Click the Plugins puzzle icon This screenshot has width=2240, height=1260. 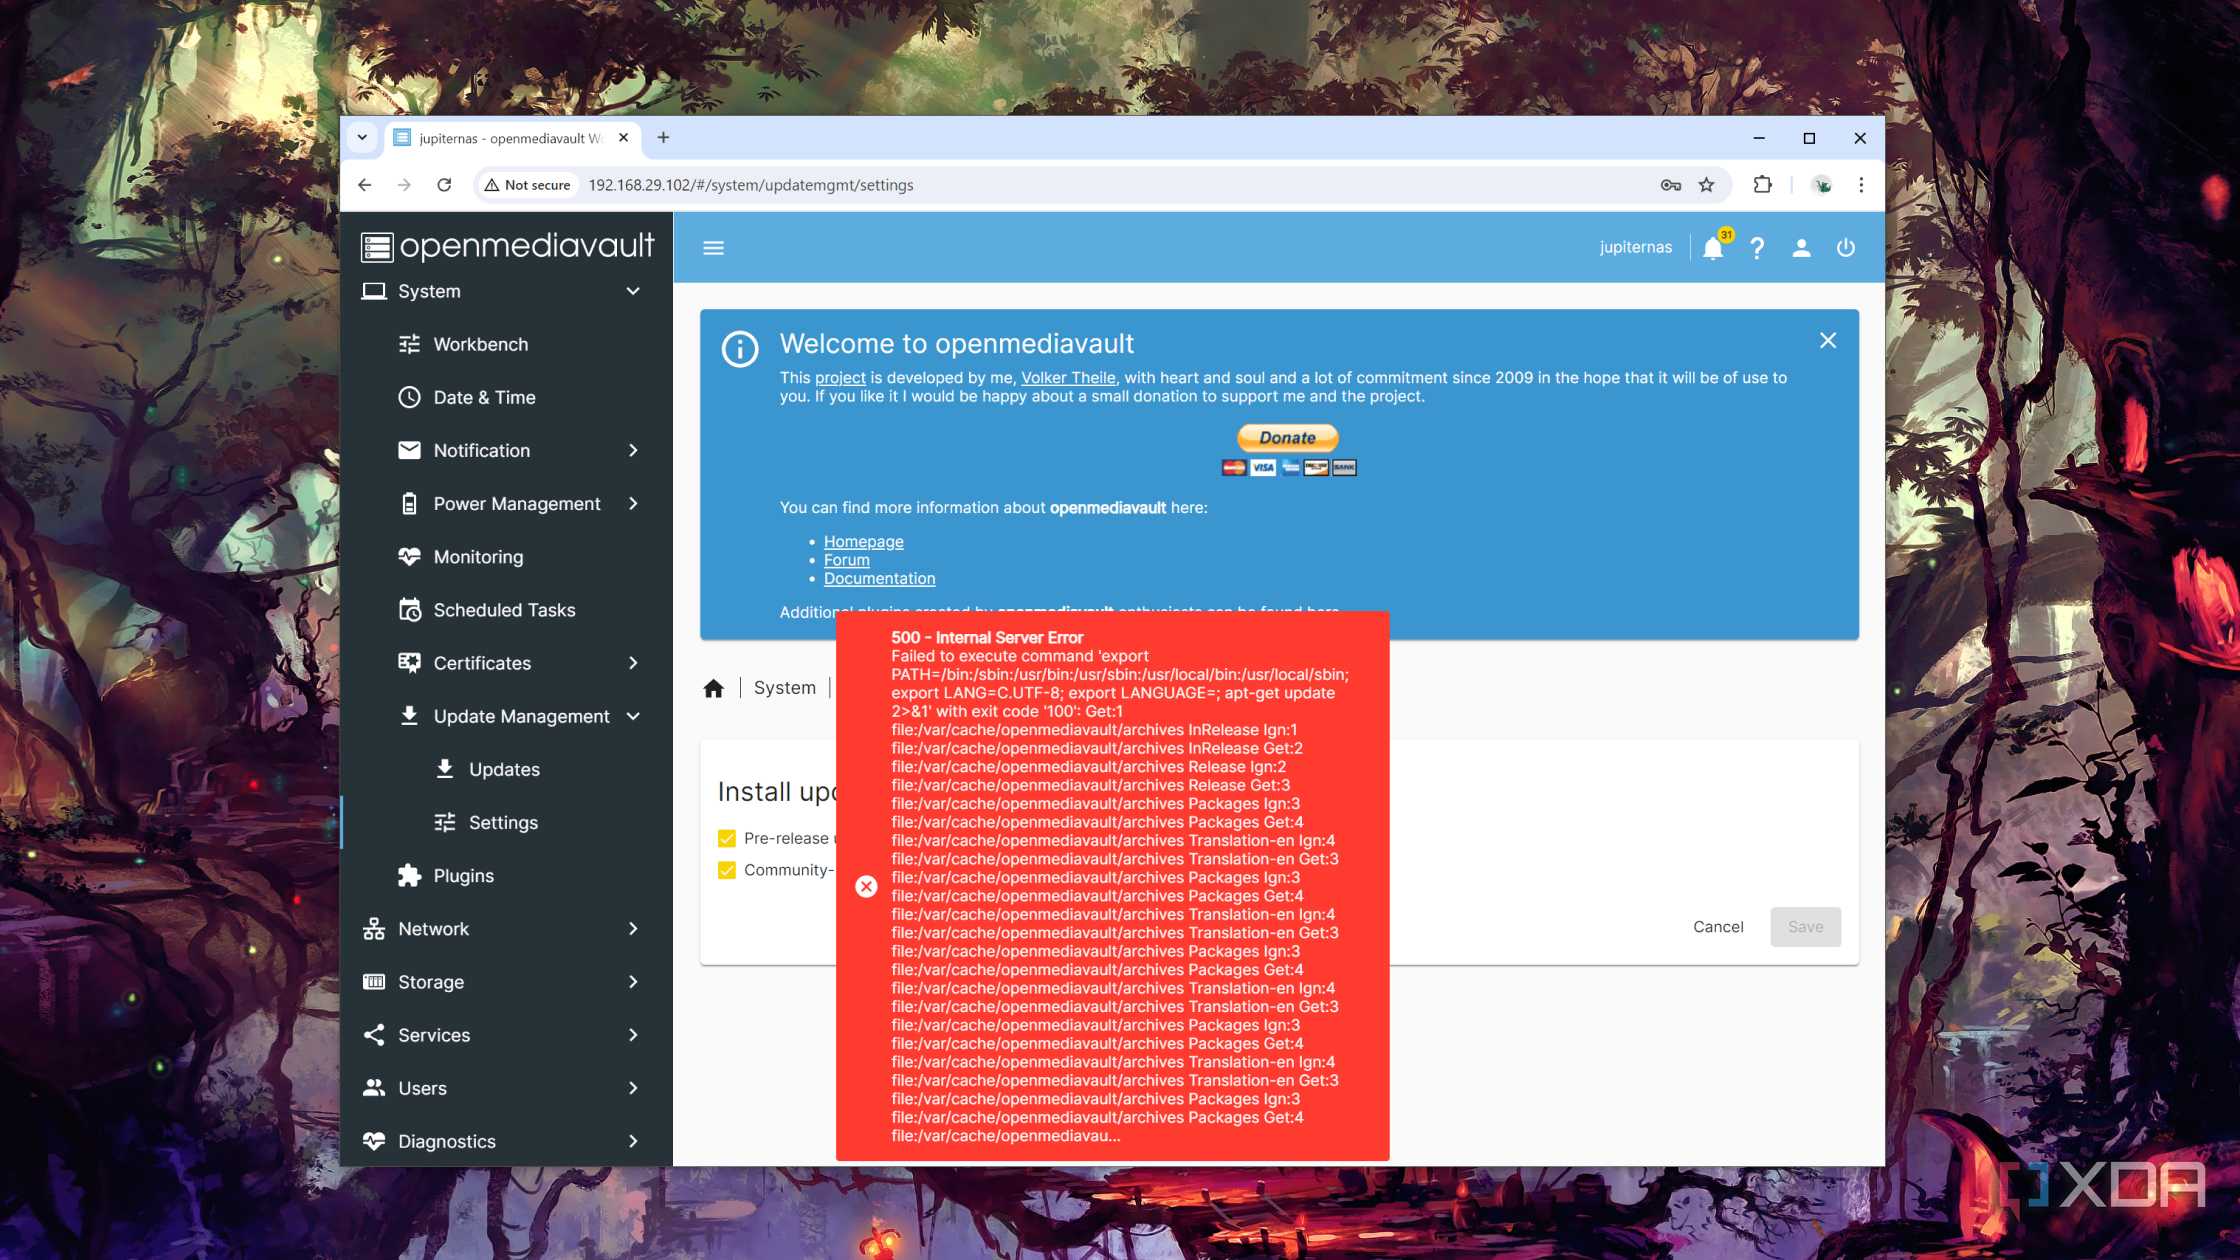point(409,875)
